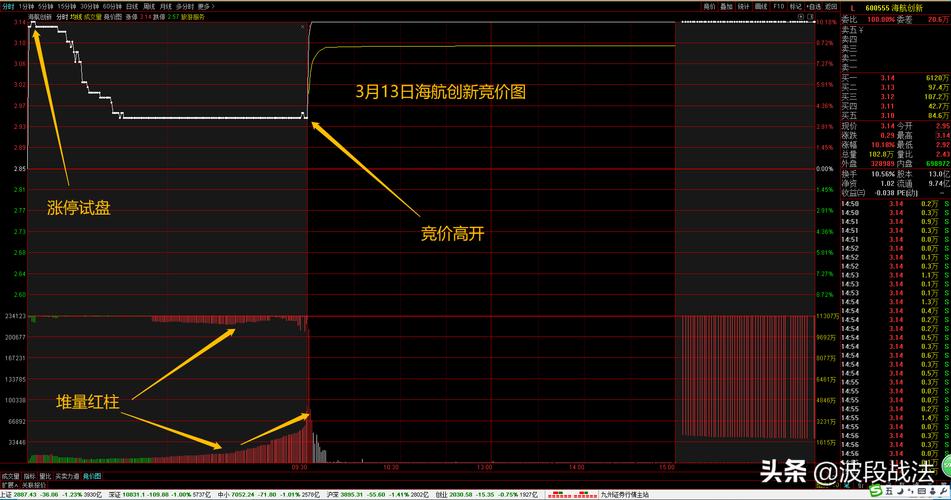The width and height of the screenshot is (951, 500).
Task: Open the 关联报价 tab
Action: (34, 485)
